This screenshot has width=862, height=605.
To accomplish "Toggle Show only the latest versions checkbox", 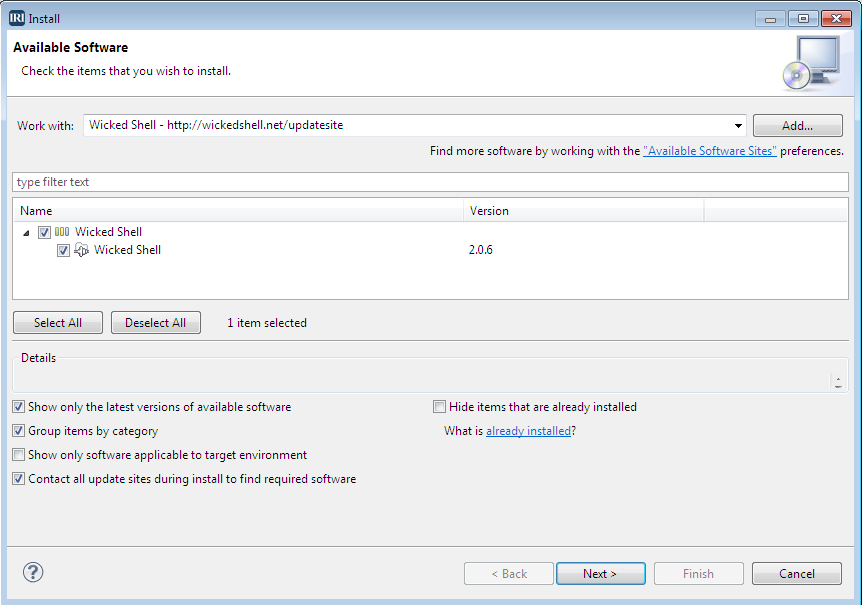I will tap(19, 407).
